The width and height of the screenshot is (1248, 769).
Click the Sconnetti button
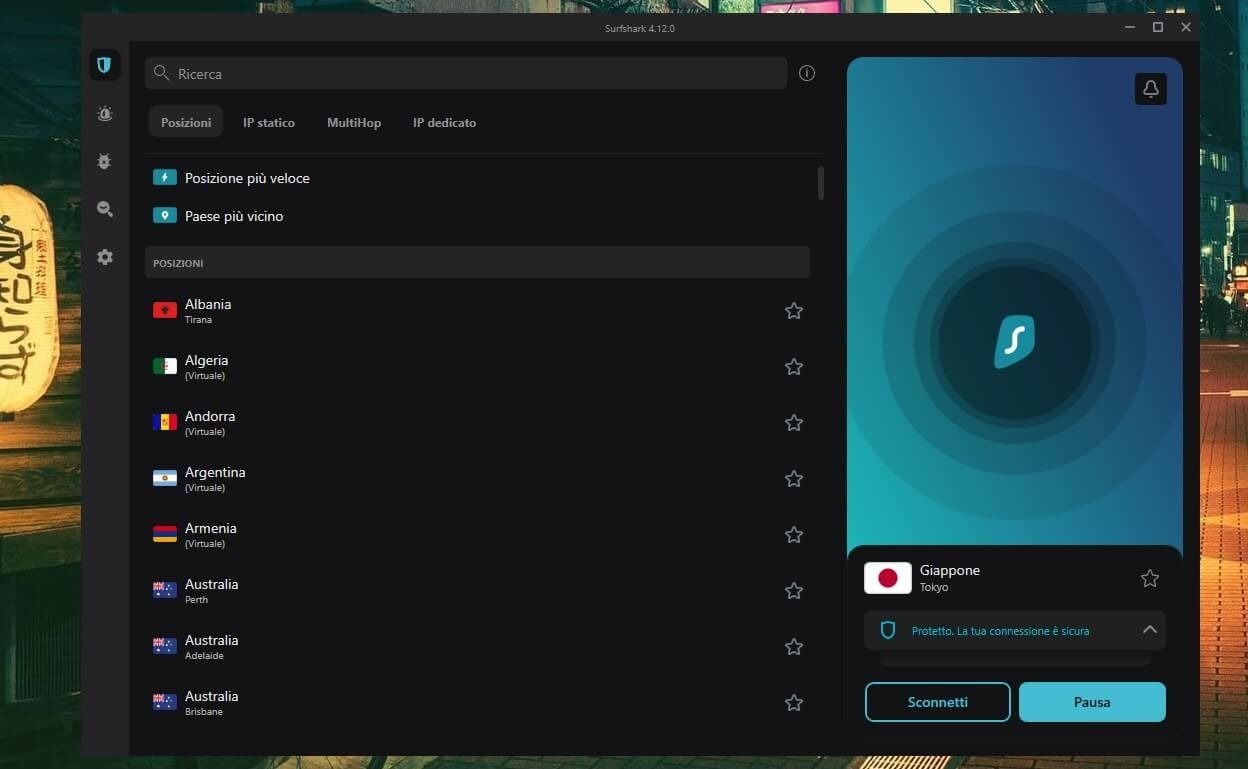pos(938,702)
